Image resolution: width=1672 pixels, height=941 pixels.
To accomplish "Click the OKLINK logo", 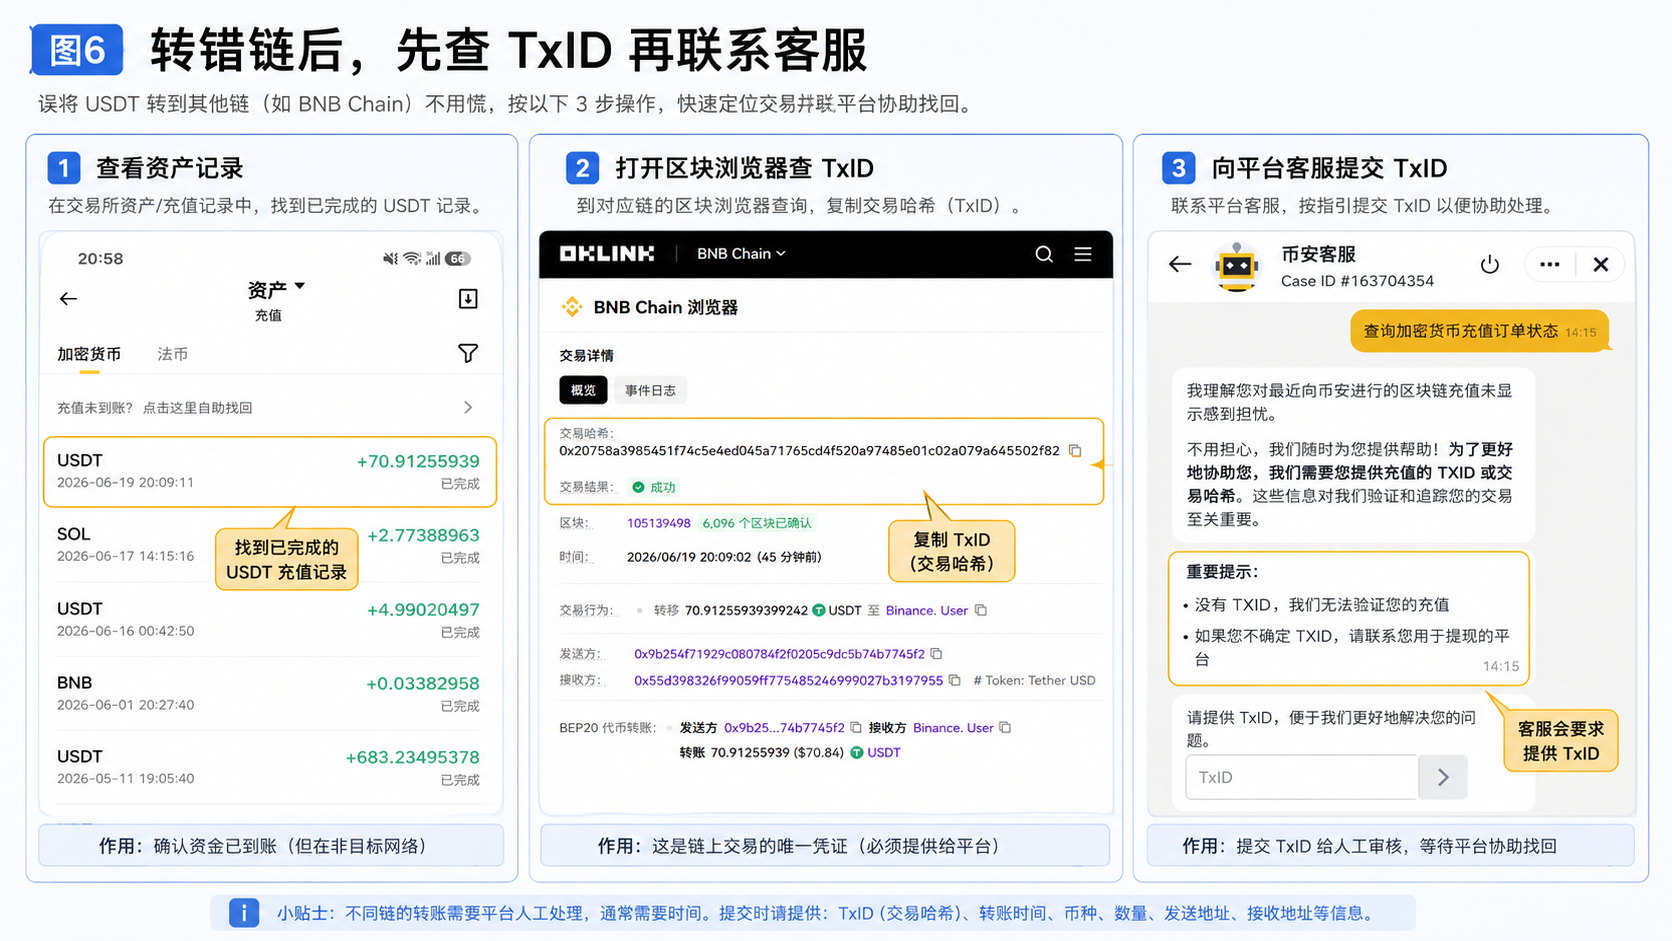I will 606,254.
